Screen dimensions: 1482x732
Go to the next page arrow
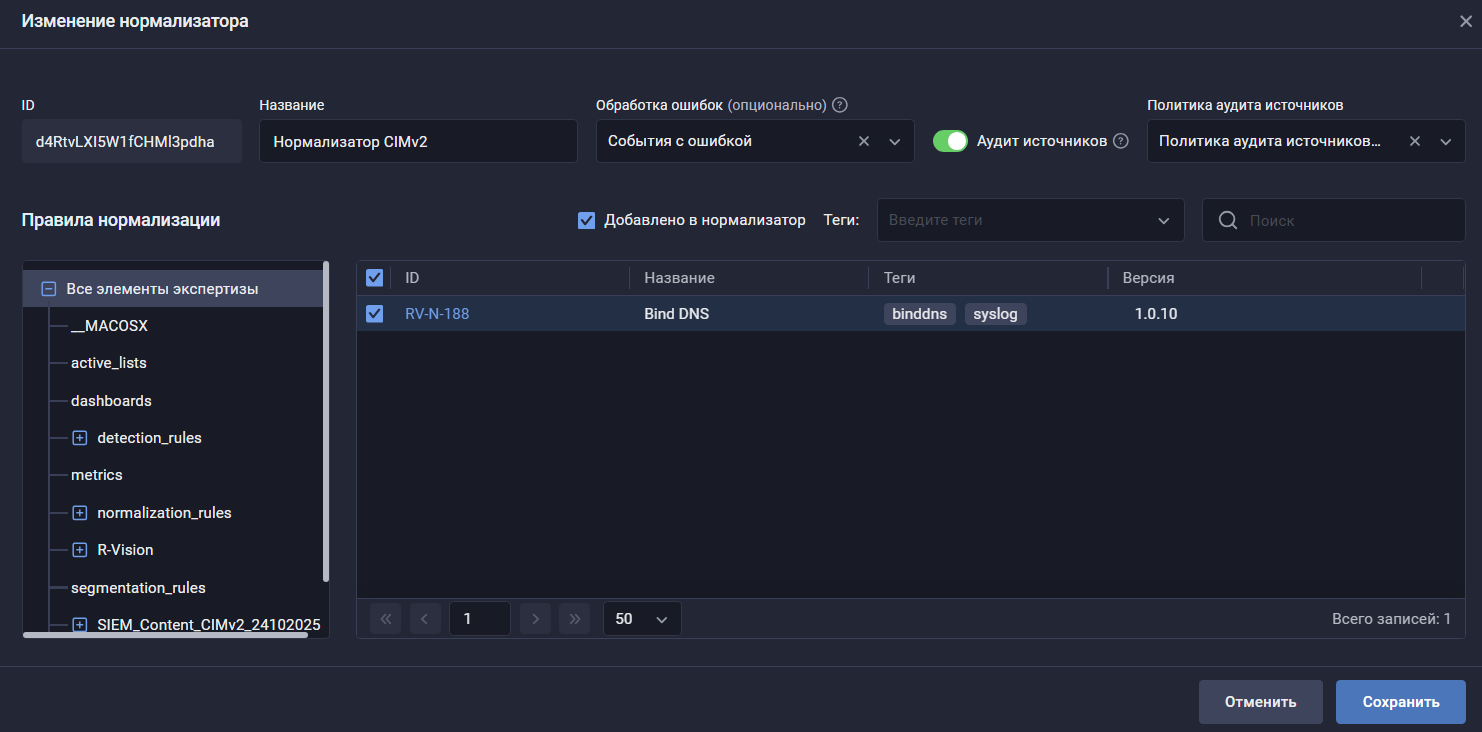coord(535,619)
